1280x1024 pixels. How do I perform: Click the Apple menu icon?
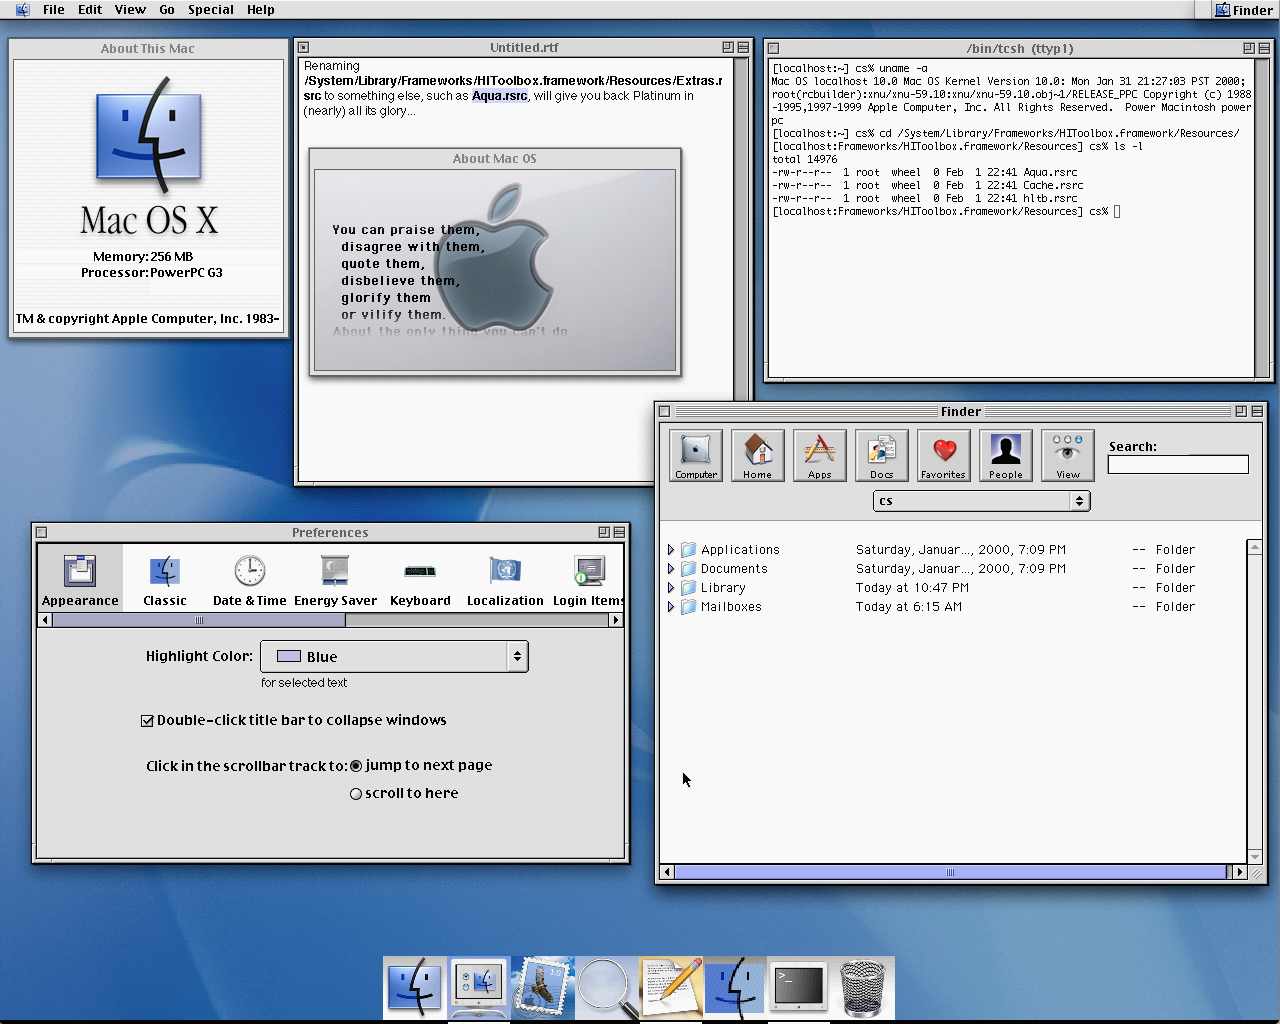pyautogui.click(x=22, y=10)
